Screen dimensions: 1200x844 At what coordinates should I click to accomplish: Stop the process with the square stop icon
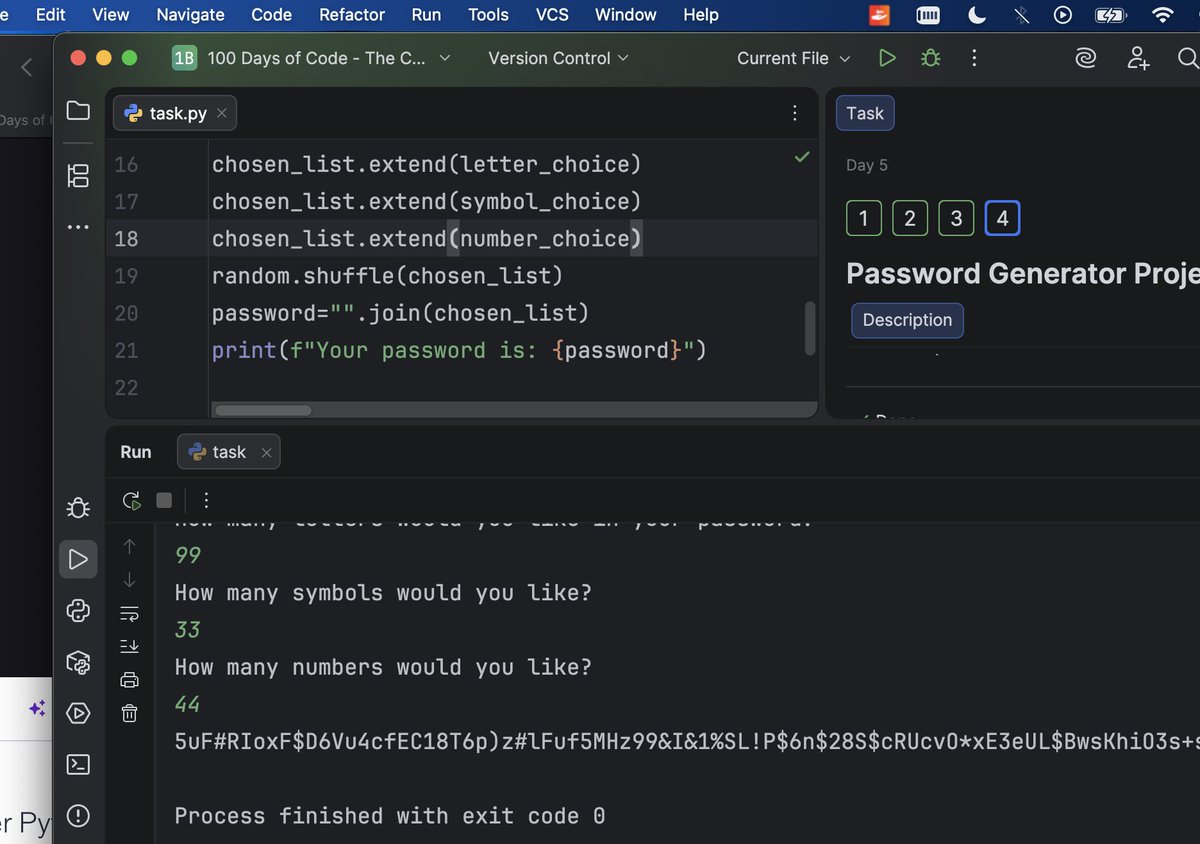click(164, 500)
